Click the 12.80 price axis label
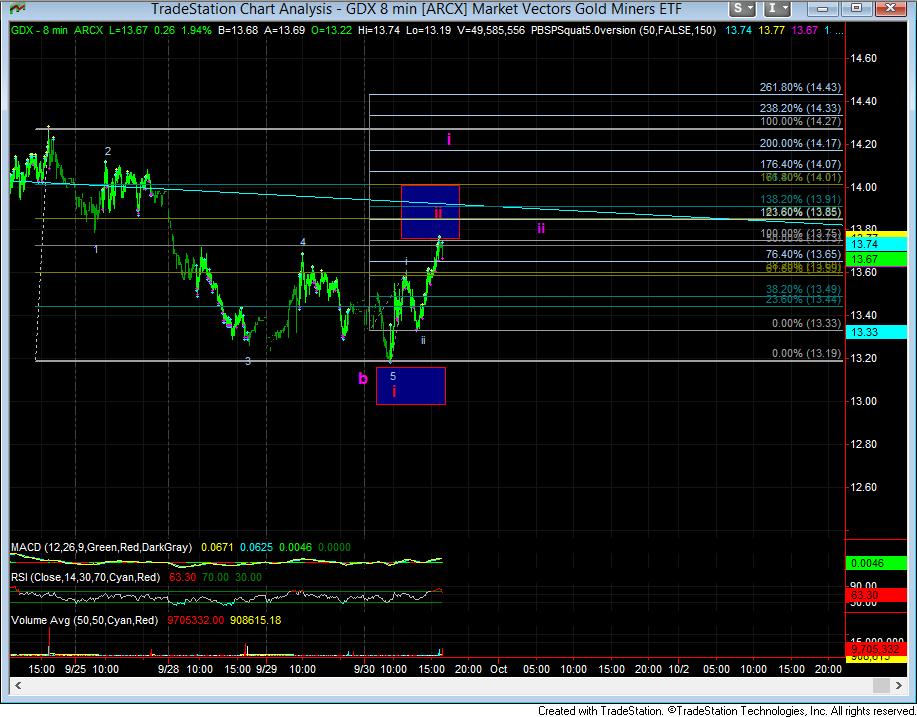The width and height of the screenshot is (917, 717). [863, 444]
